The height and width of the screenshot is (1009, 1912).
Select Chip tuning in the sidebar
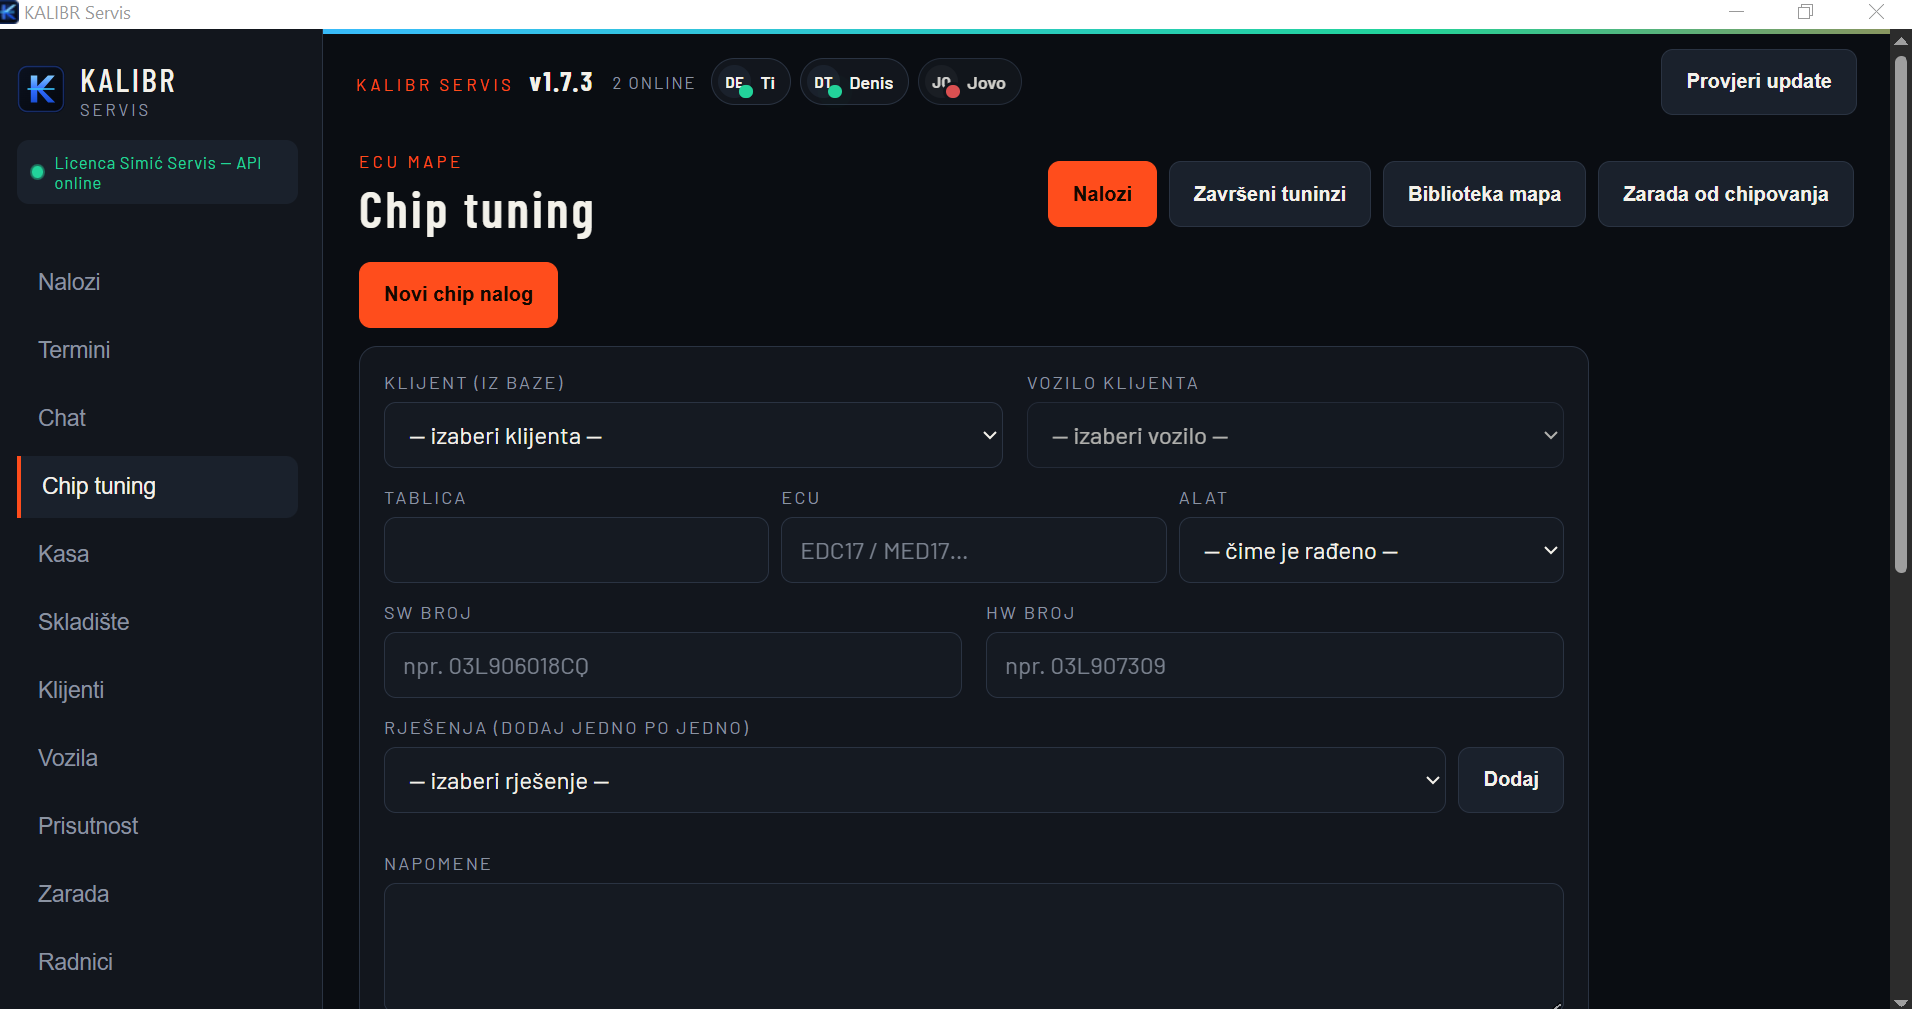point(157,487)
